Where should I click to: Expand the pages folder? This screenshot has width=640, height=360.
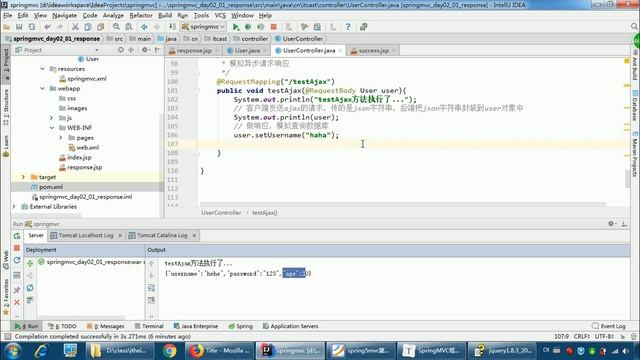61,138
